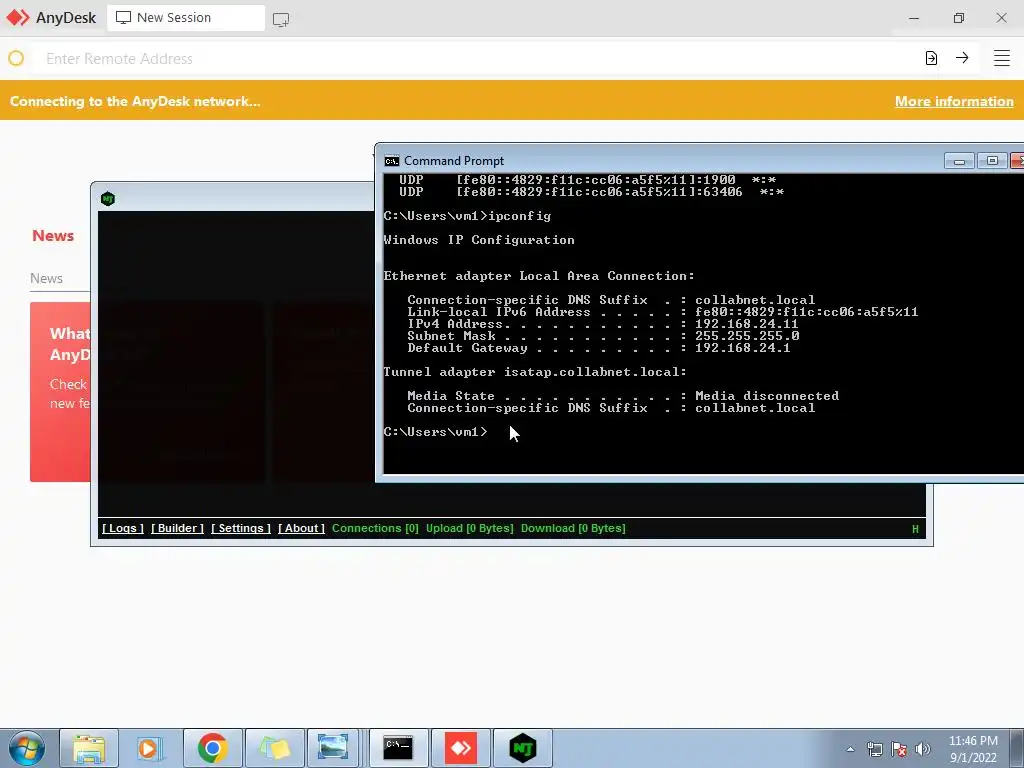Screen dimensions: 1024x768
Task: Click the ipconfig command line
Action: point(468,216)
